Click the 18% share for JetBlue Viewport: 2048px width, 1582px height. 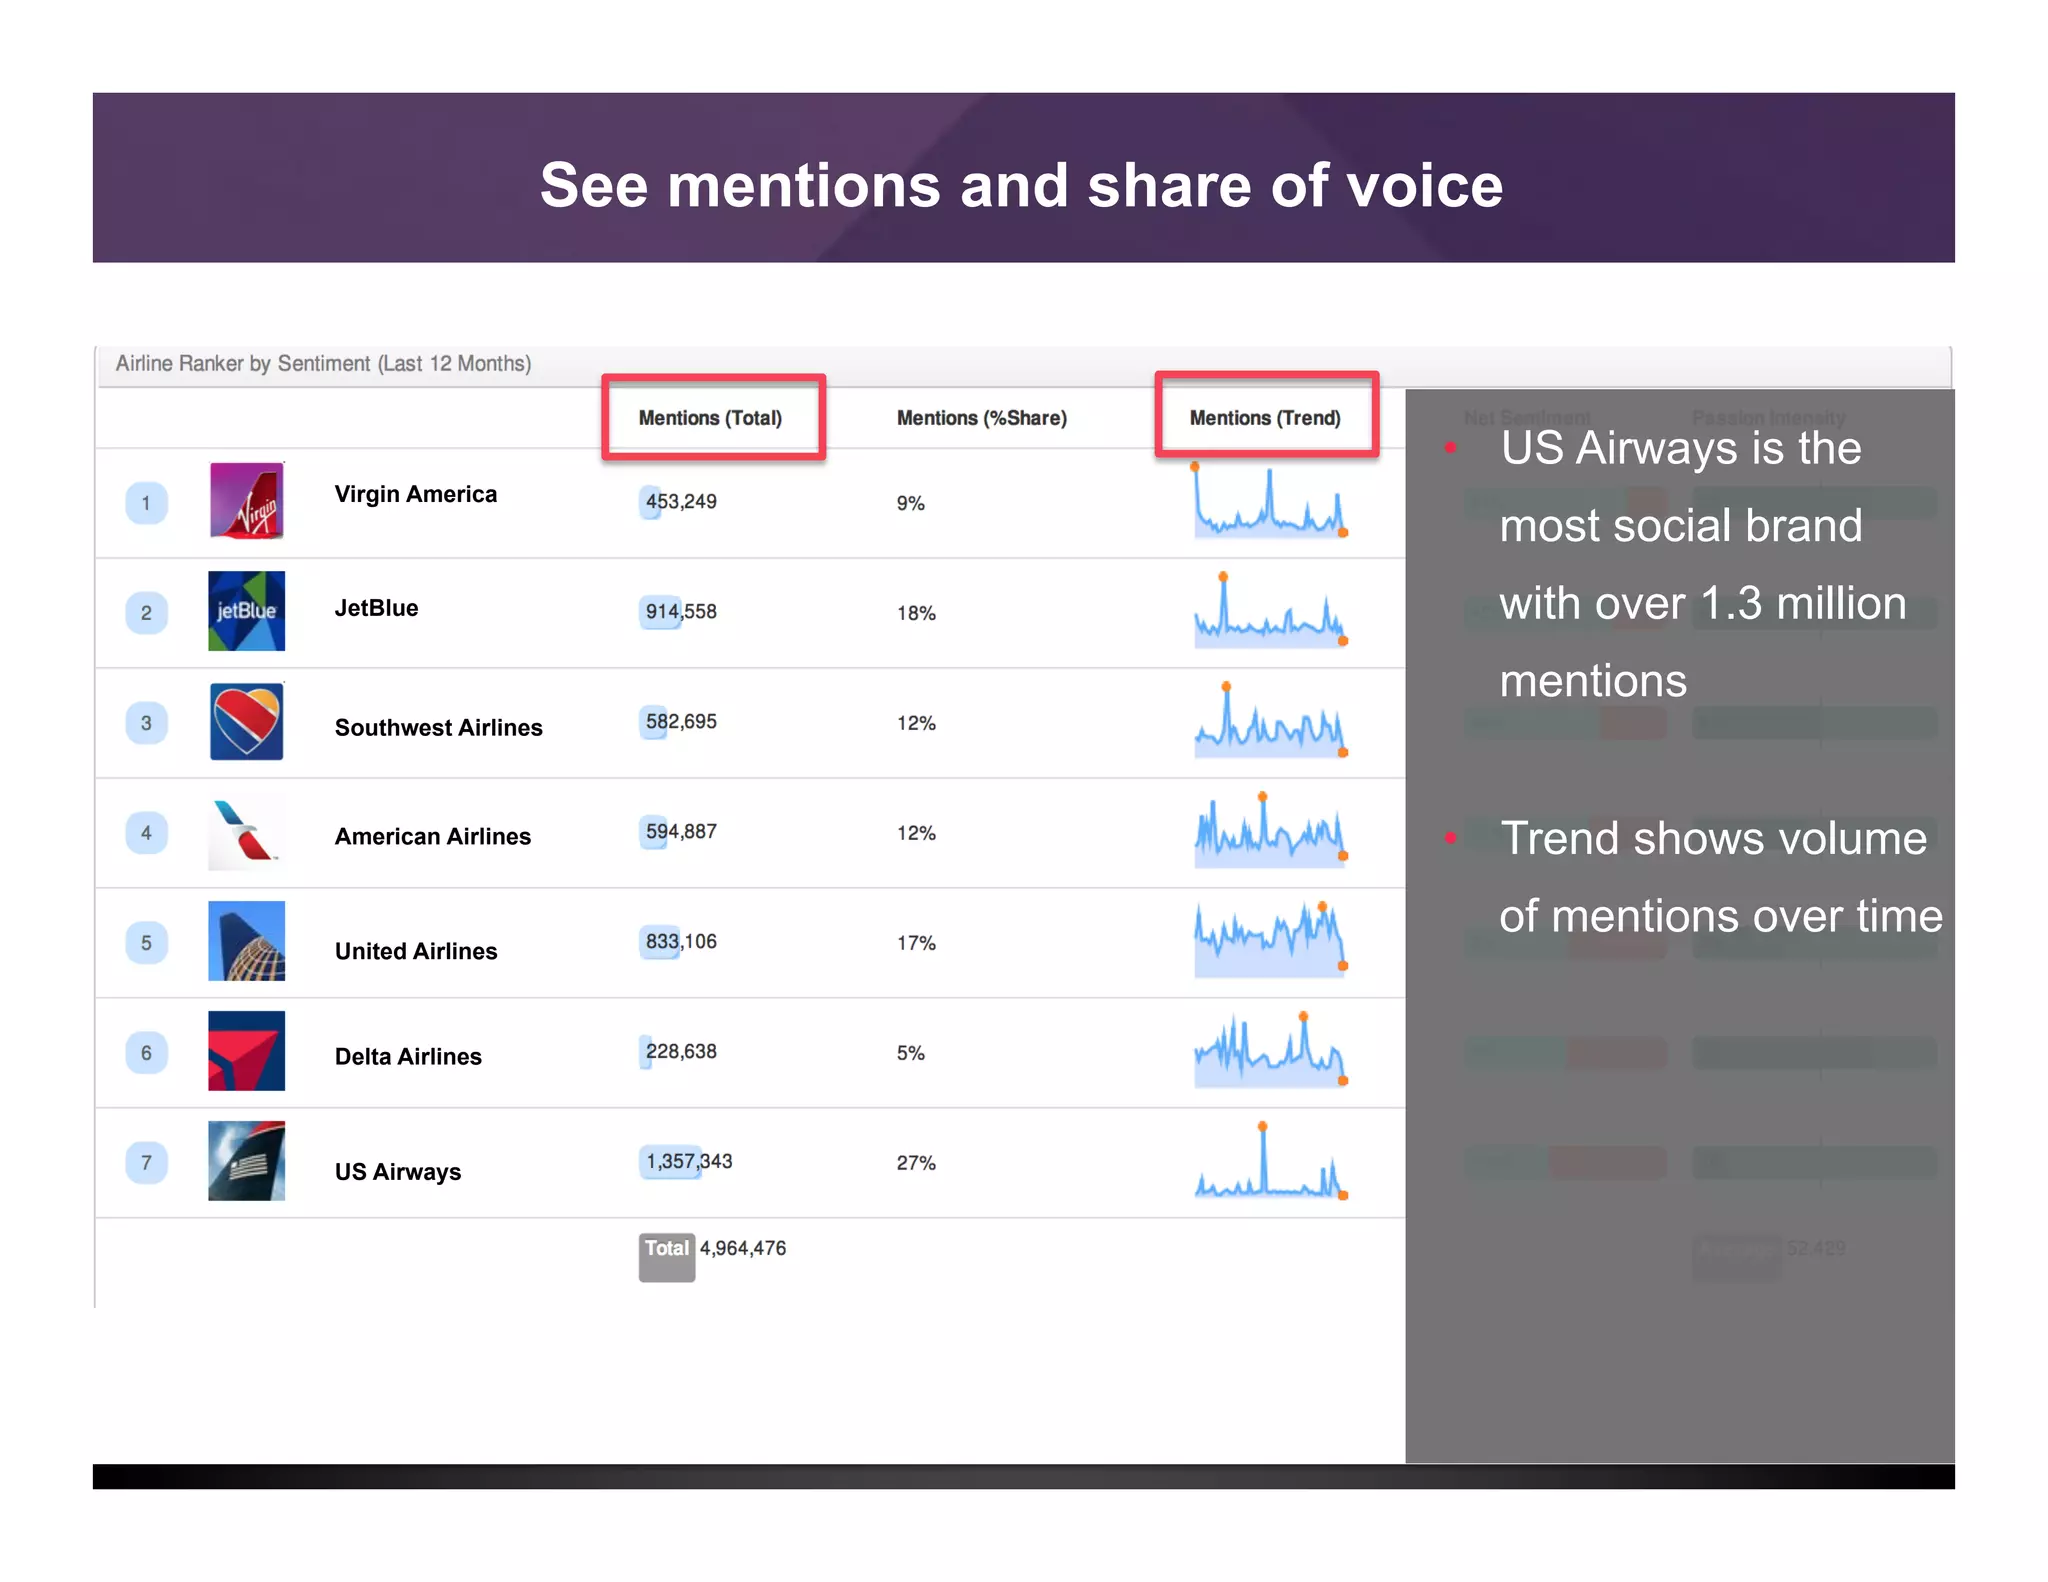coord(916,613)
